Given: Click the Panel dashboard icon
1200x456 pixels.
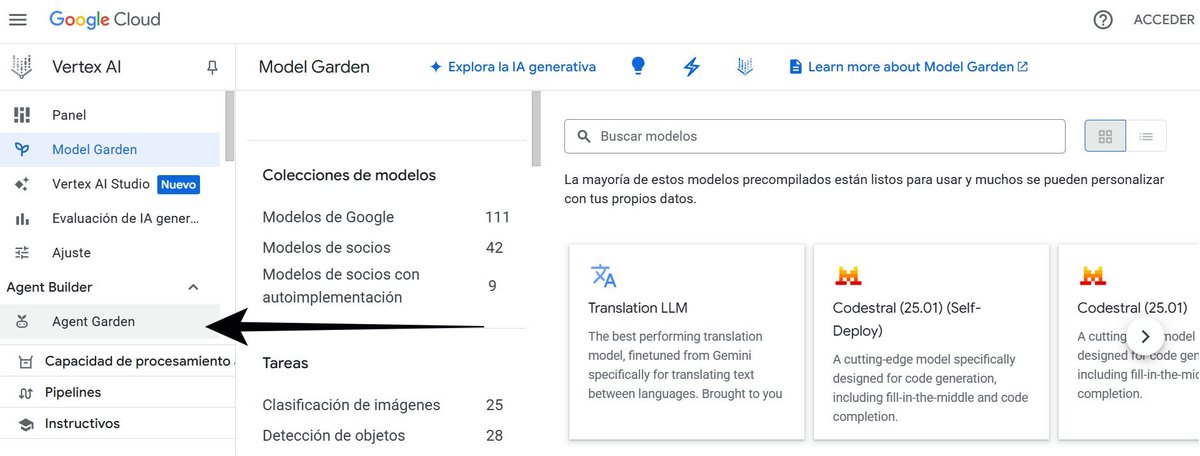Looking at the screenshot, I should click(22, 115).
